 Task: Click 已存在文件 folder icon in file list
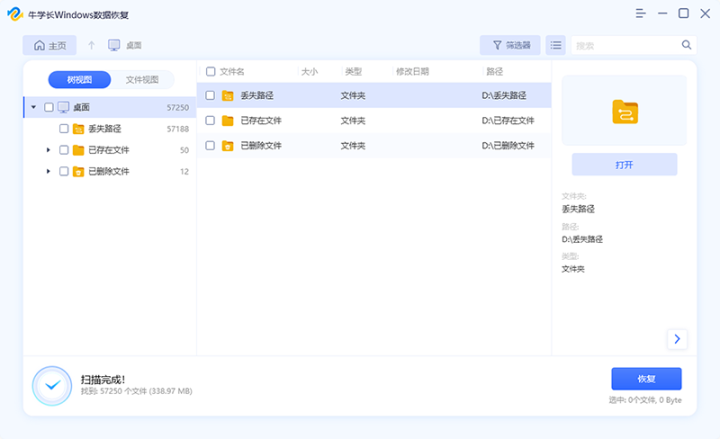coord(228,120)
